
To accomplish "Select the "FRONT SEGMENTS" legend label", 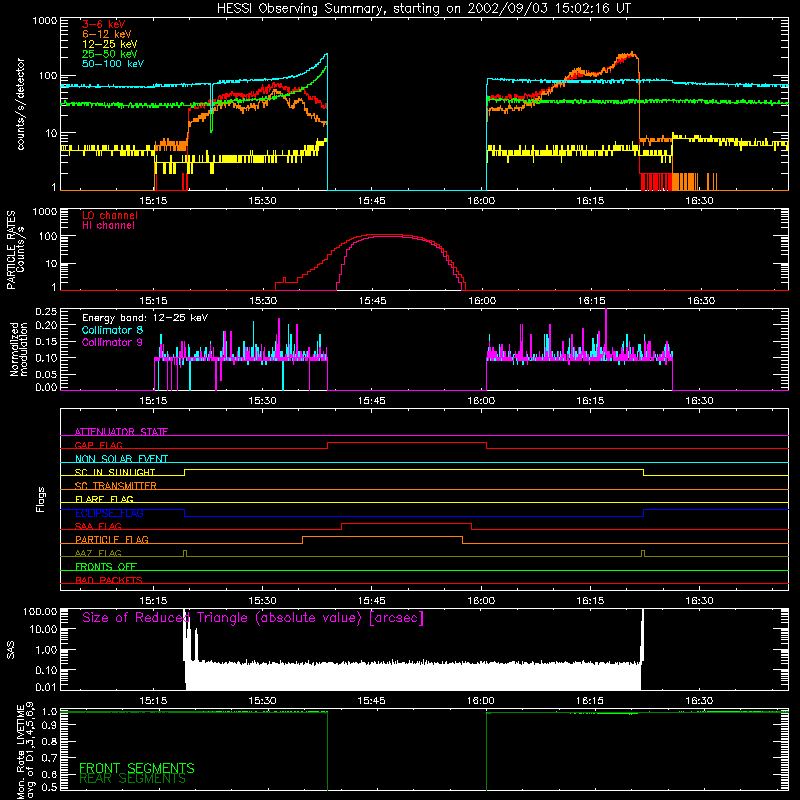I will coord(137,768).
